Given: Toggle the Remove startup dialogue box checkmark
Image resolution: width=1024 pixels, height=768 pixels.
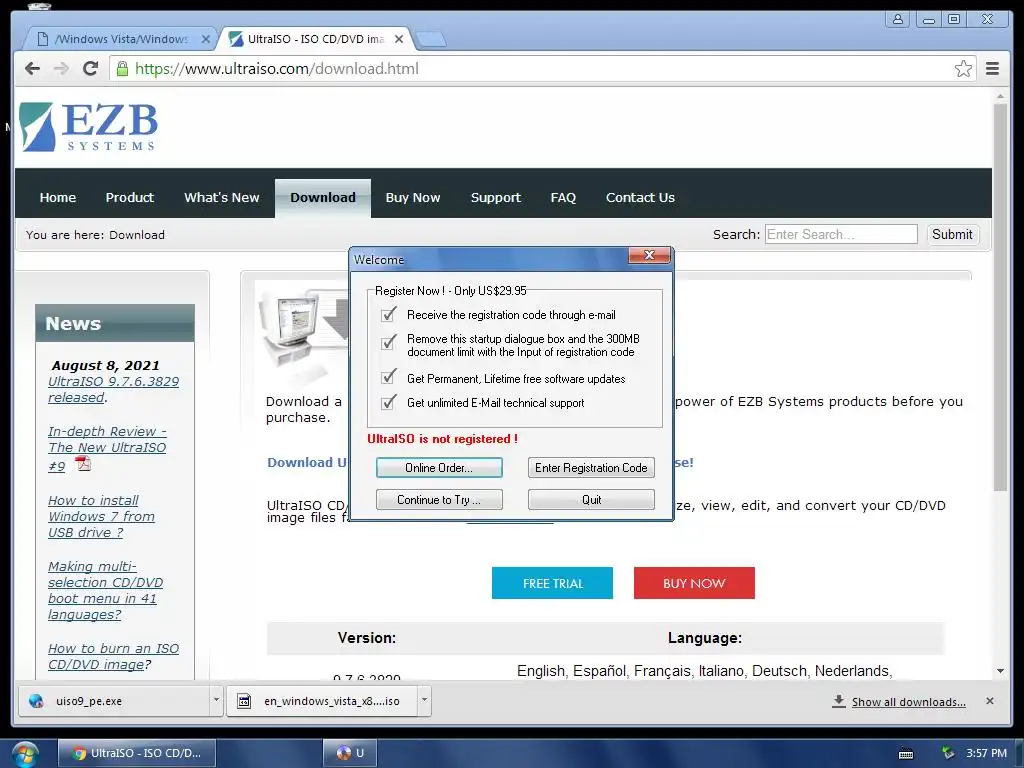Looking at the screenshot, I should pos(389,342).
